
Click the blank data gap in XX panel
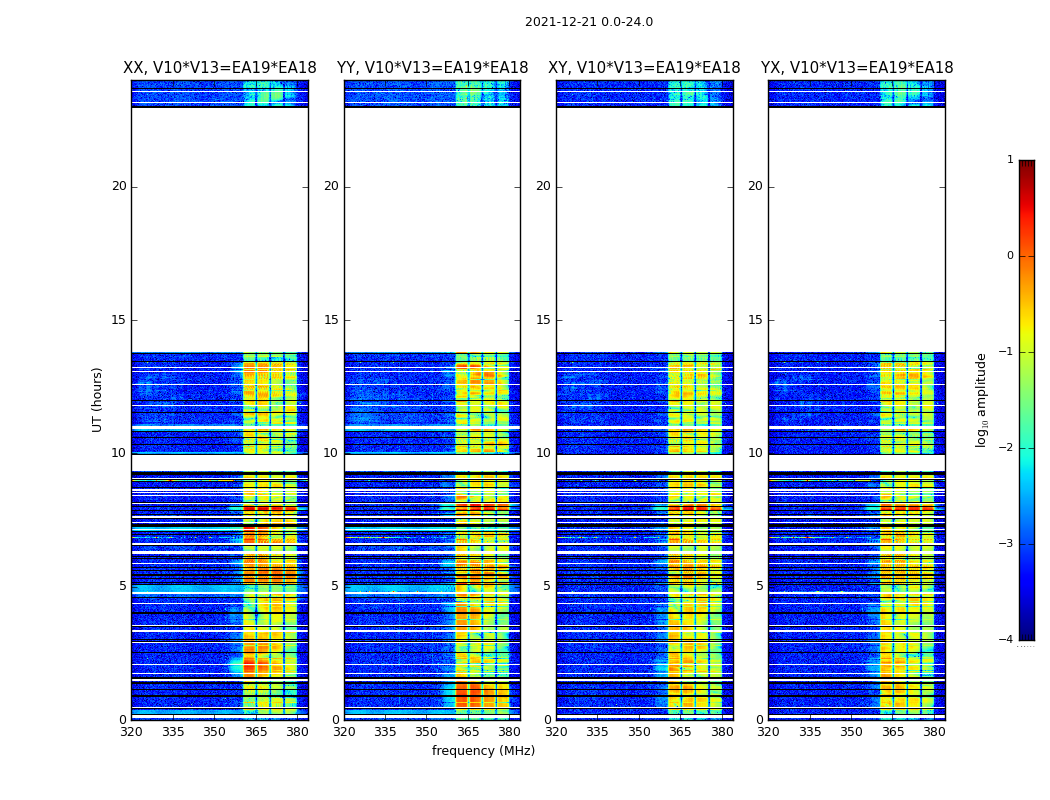point(219,230)
